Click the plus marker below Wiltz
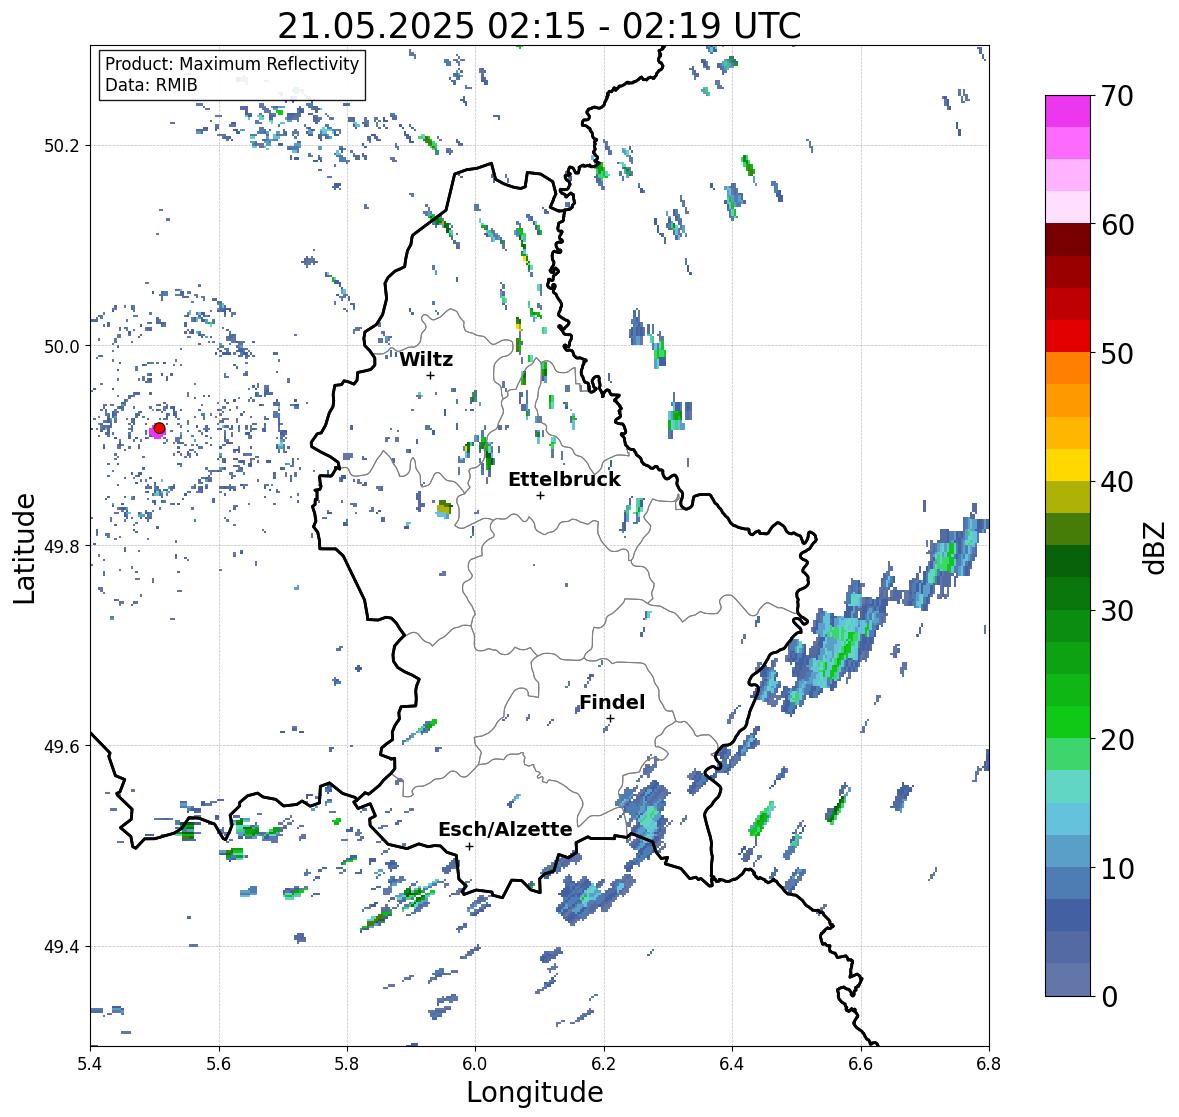 430,375
